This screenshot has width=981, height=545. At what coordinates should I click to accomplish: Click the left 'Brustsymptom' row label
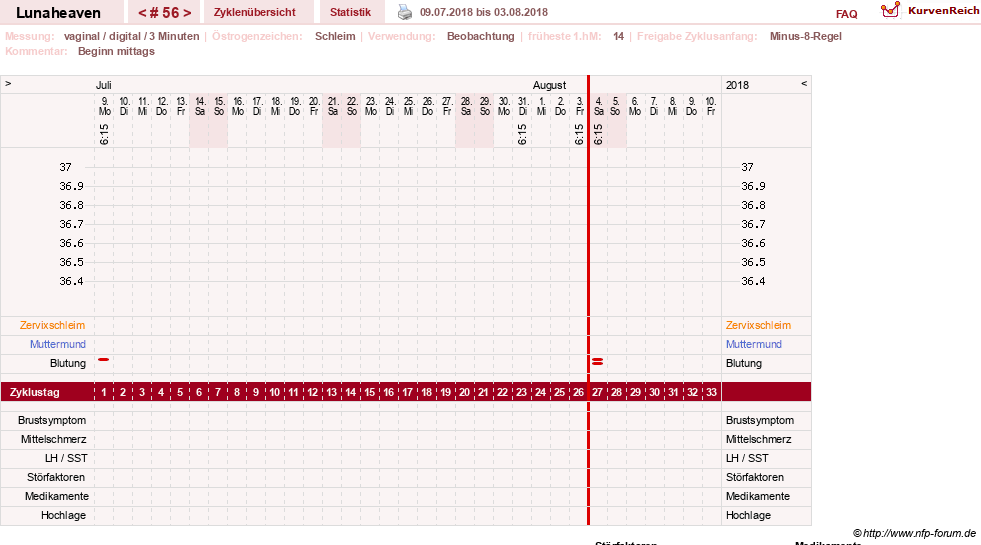pyautogui.click(x=52, y=420)
